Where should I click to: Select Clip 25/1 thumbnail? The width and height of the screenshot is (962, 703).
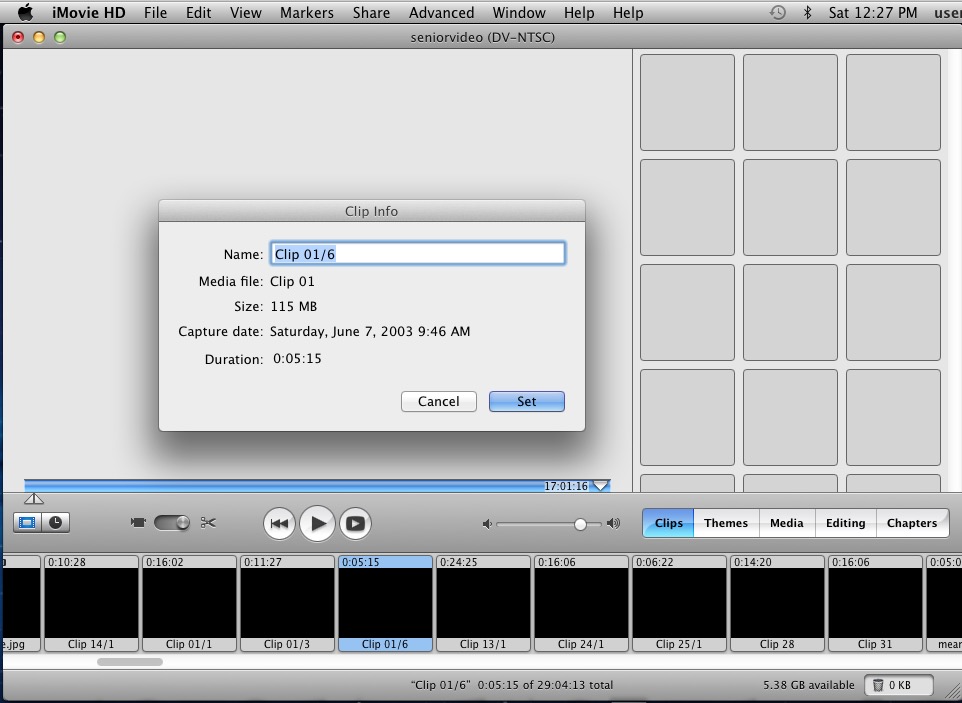[x=679, y=603]
